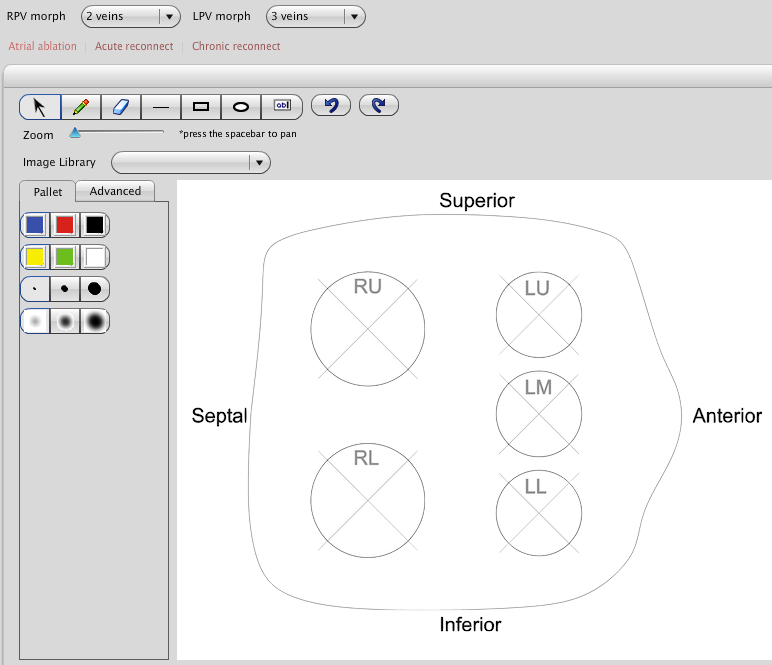Choose the medium soft-edge brush
772x665 pixels.
tap(64, 321)
